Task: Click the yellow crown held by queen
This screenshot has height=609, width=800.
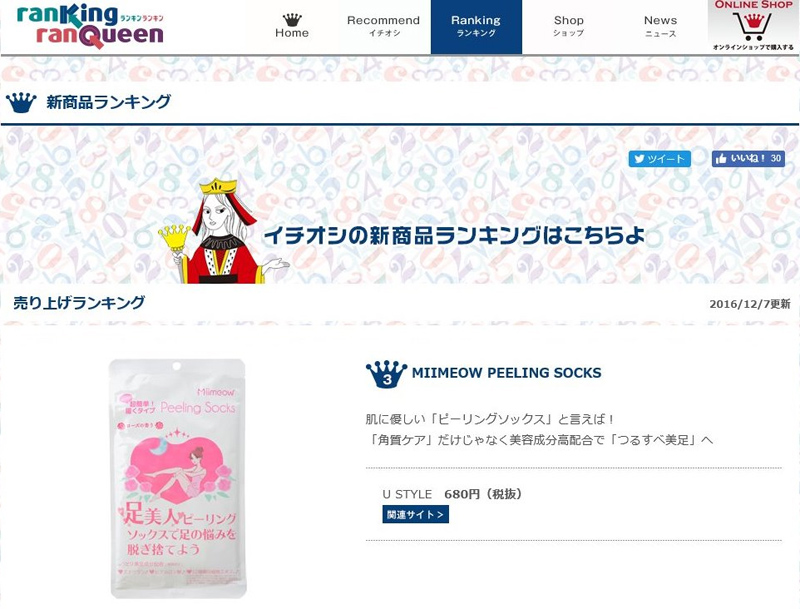Action: (174, 236)
